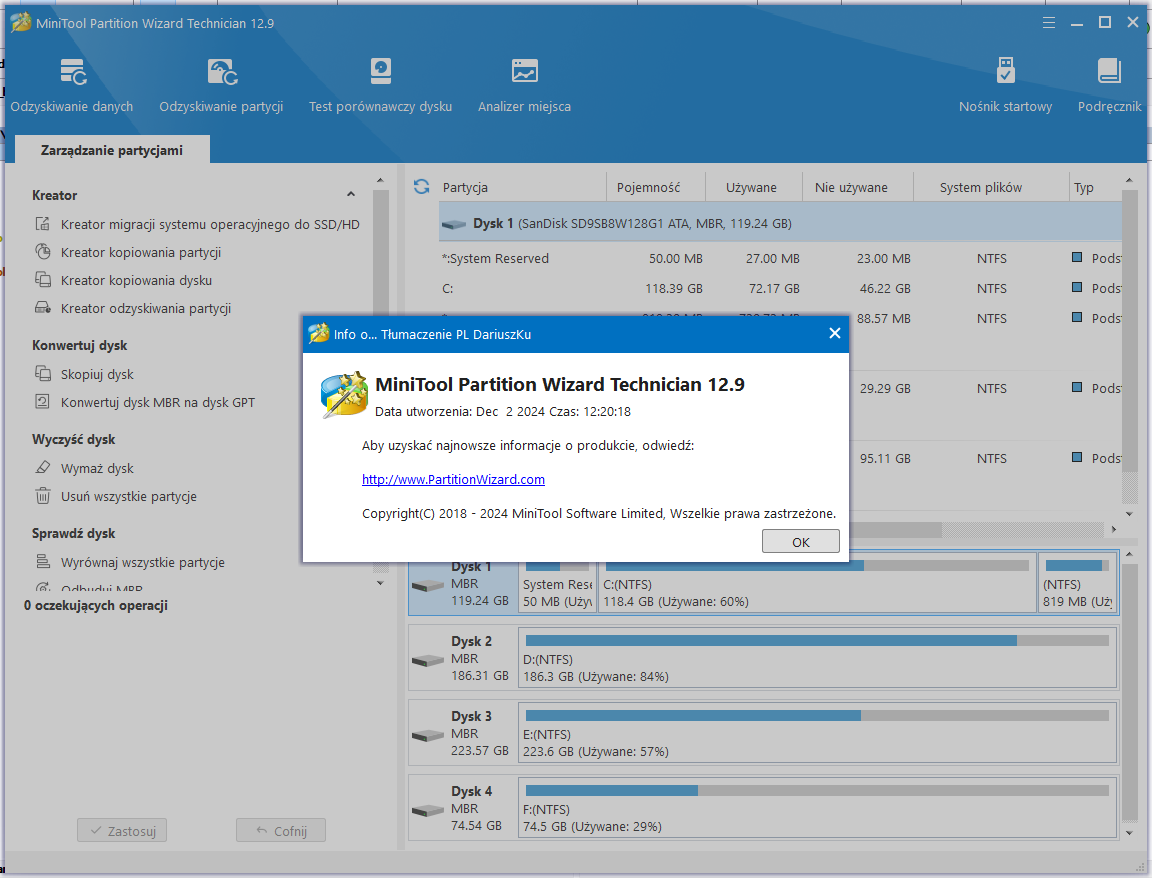The height and width of the screenshot is (878, 1152).
Task: Click OK in the Info dialog
Action: coord(801,541)
